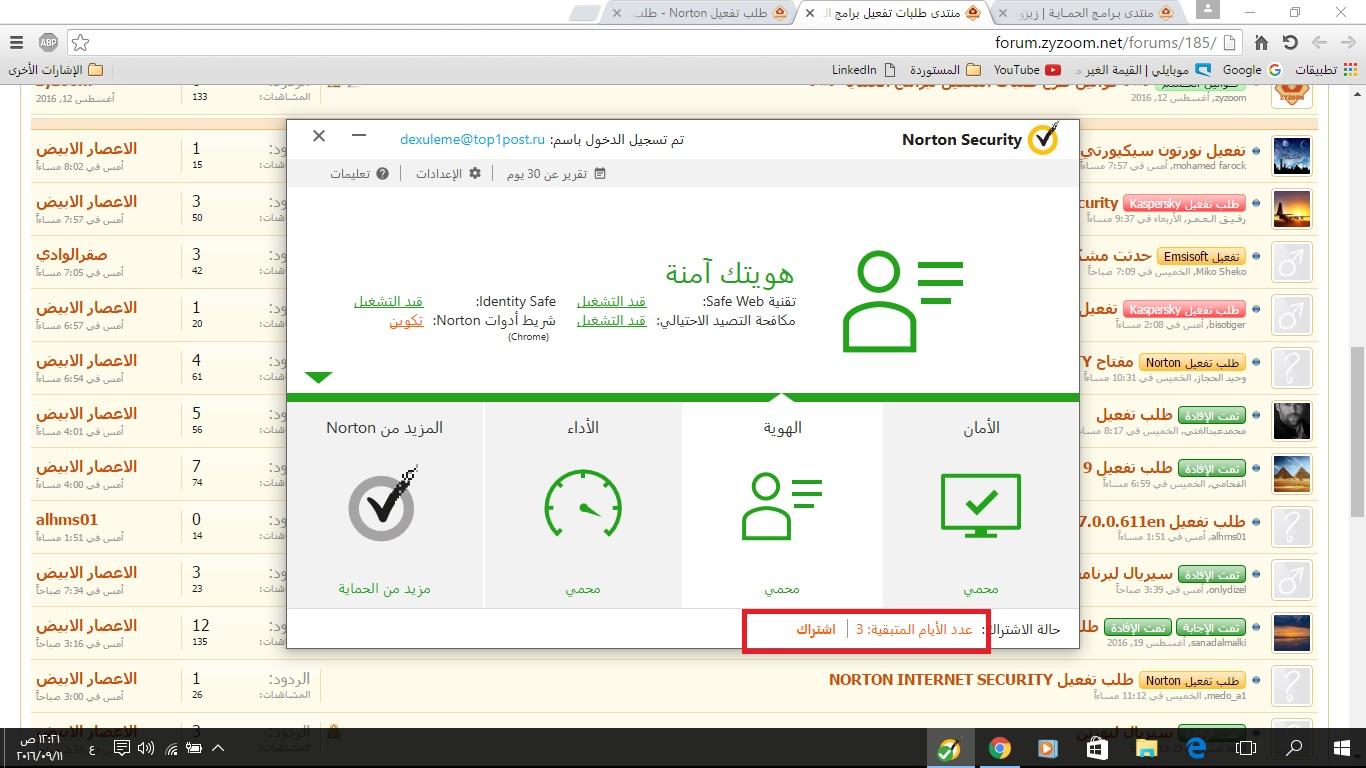Close the طلب تفعيل Norton tab

coord(617,13)
